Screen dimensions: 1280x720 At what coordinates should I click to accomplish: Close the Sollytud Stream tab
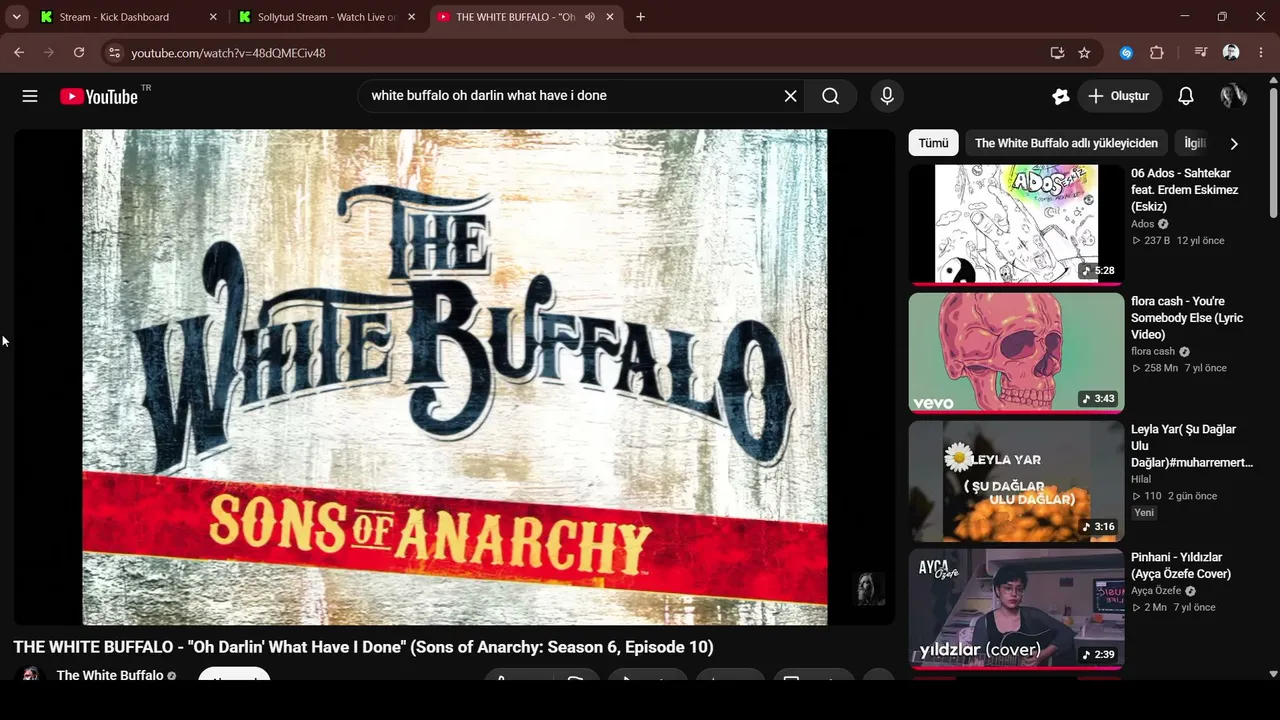click(x=411, y=17)
